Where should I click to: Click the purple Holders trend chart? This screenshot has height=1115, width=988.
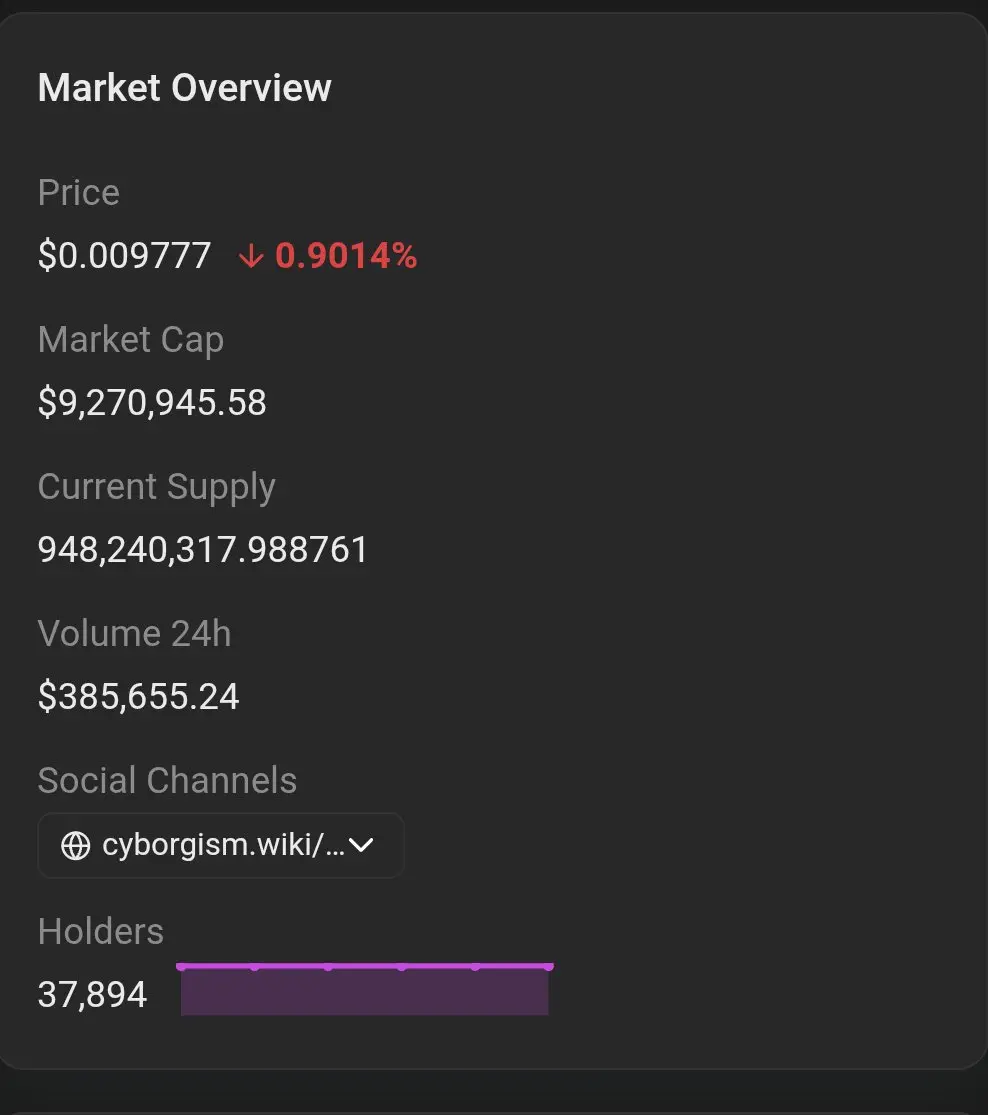point(365,989)
